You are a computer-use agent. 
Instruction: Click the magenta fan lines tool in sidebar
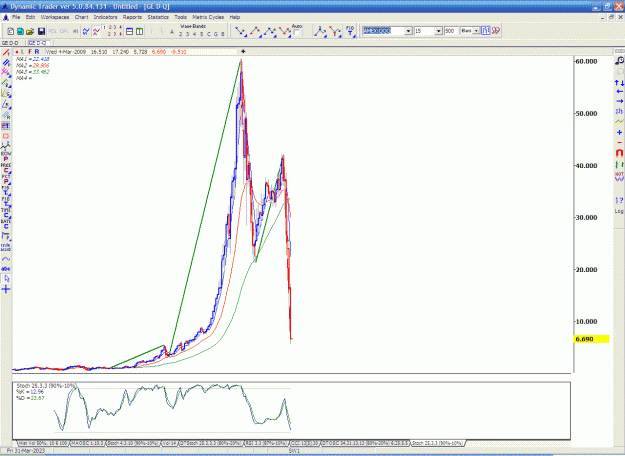click(x=6, y=72)
